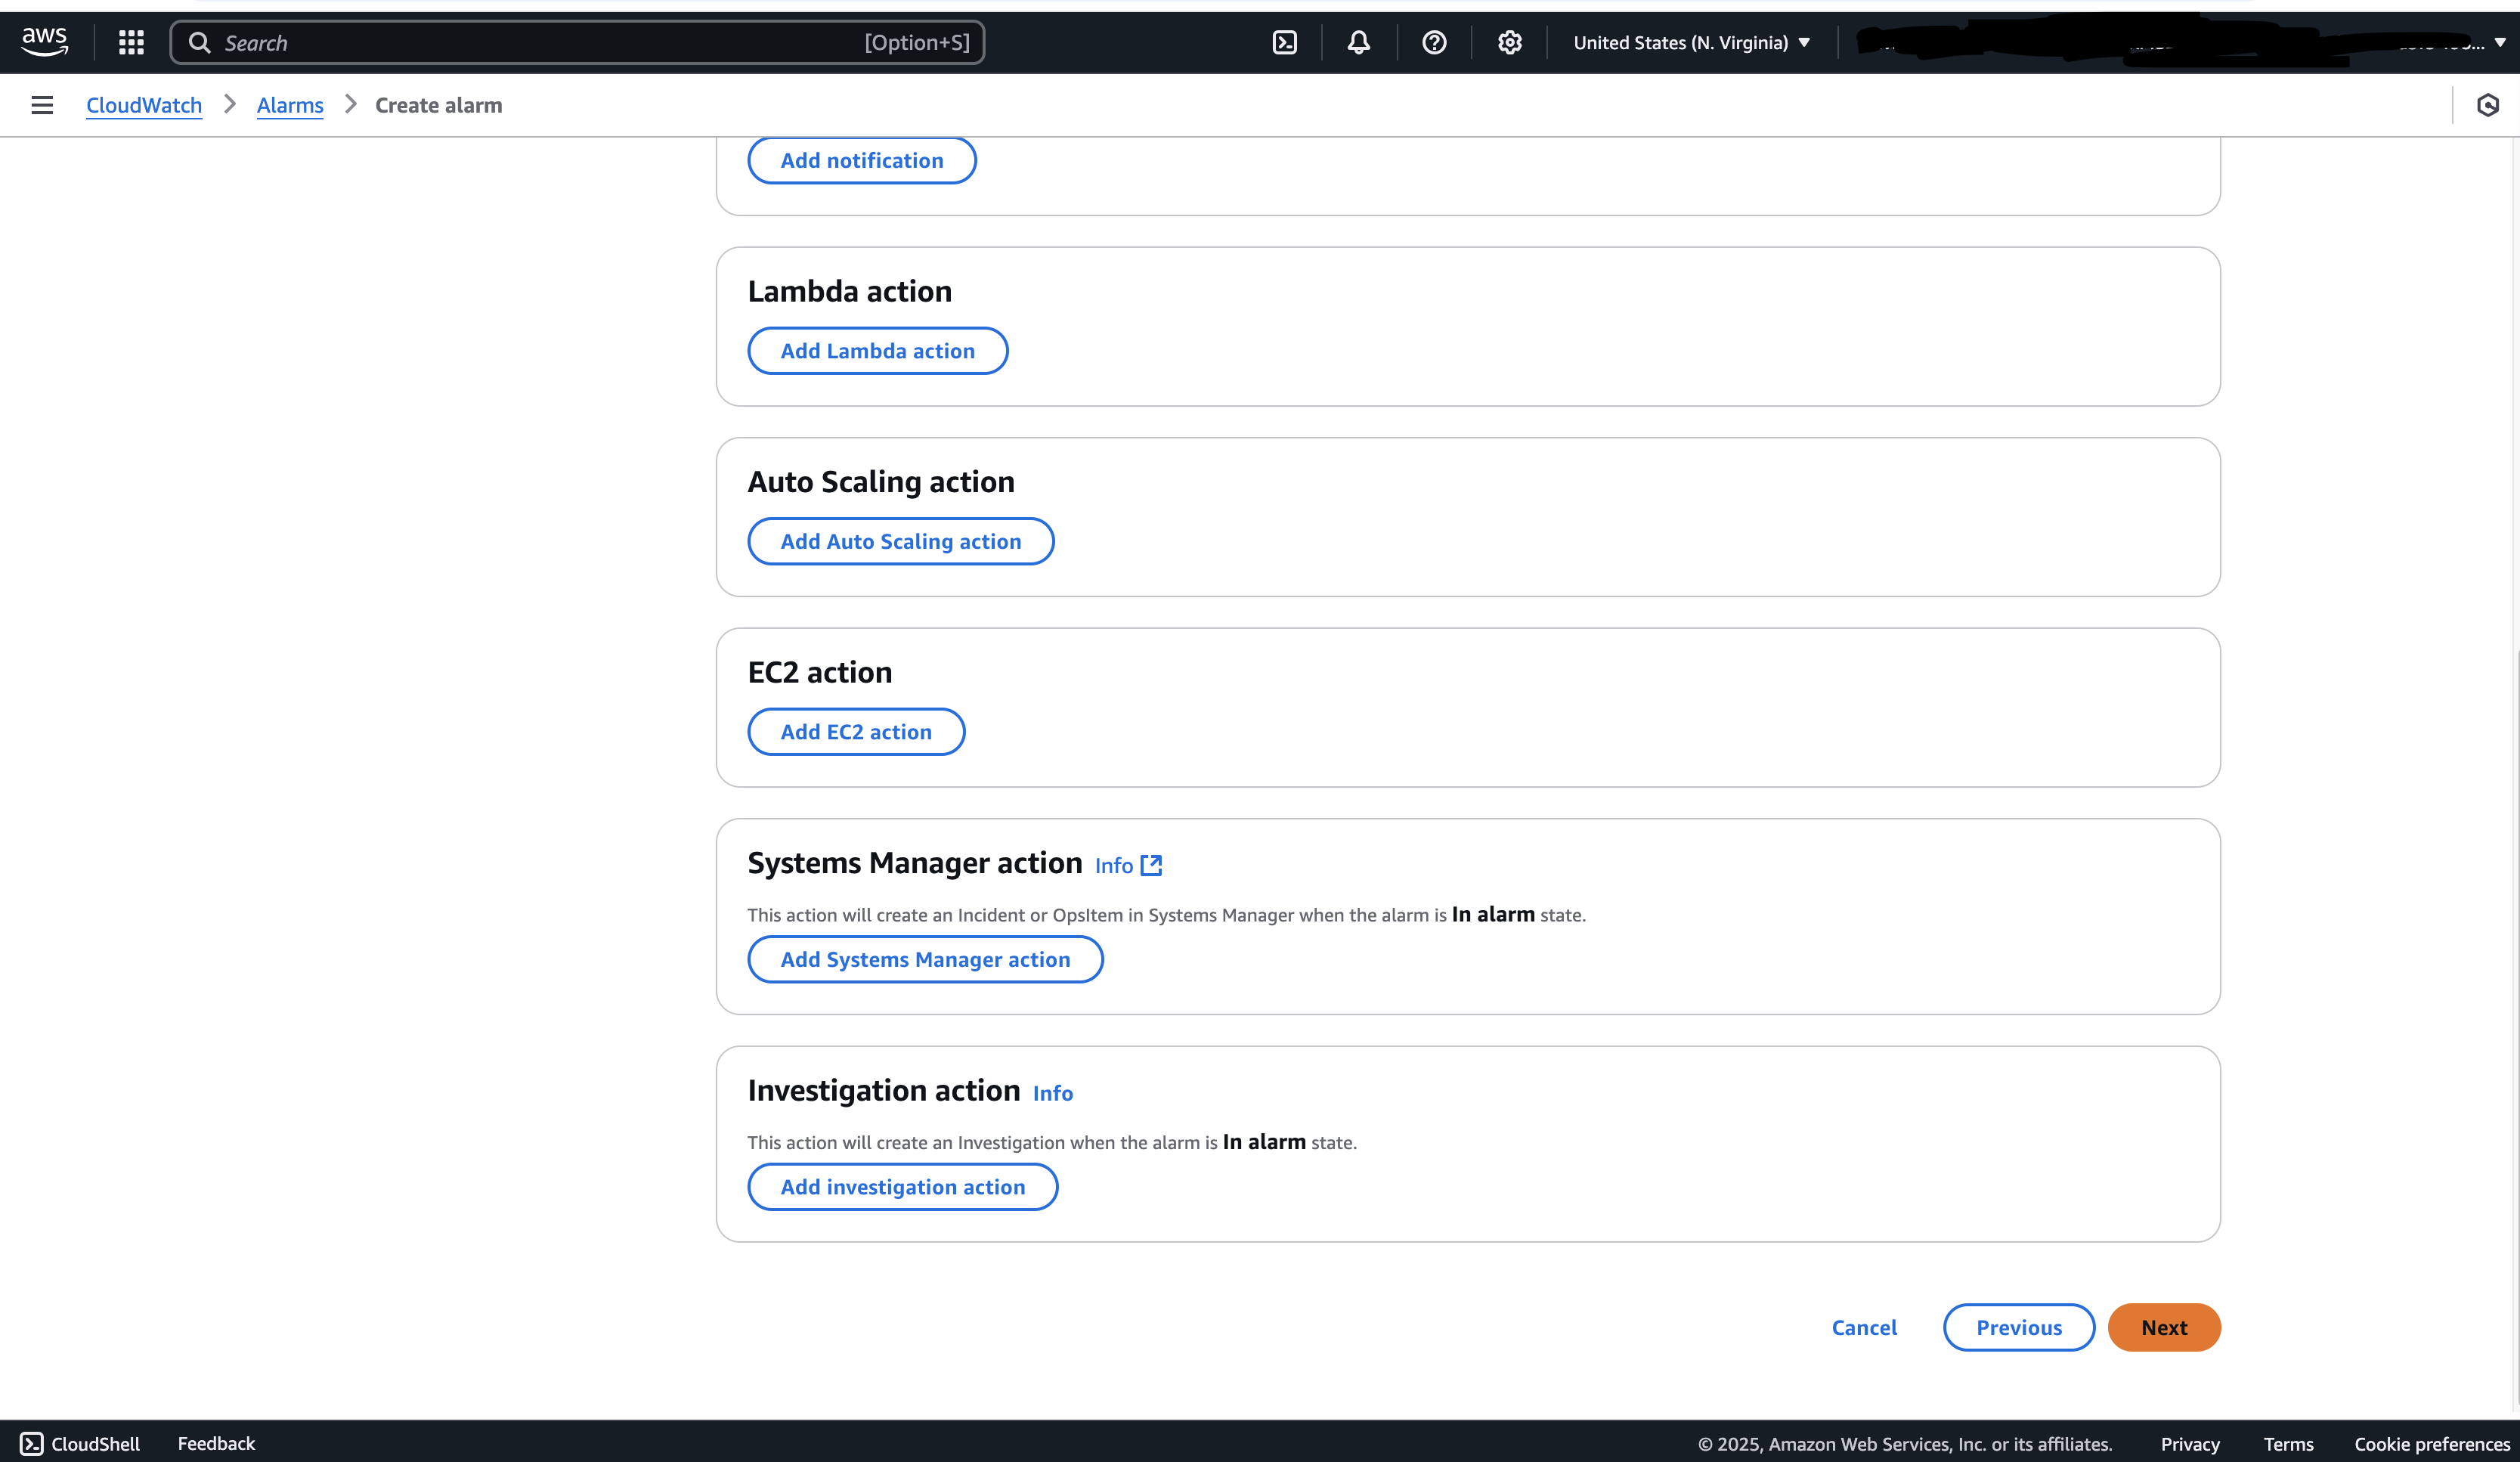Click the Auto Scaling action heading

pos(881,482)
